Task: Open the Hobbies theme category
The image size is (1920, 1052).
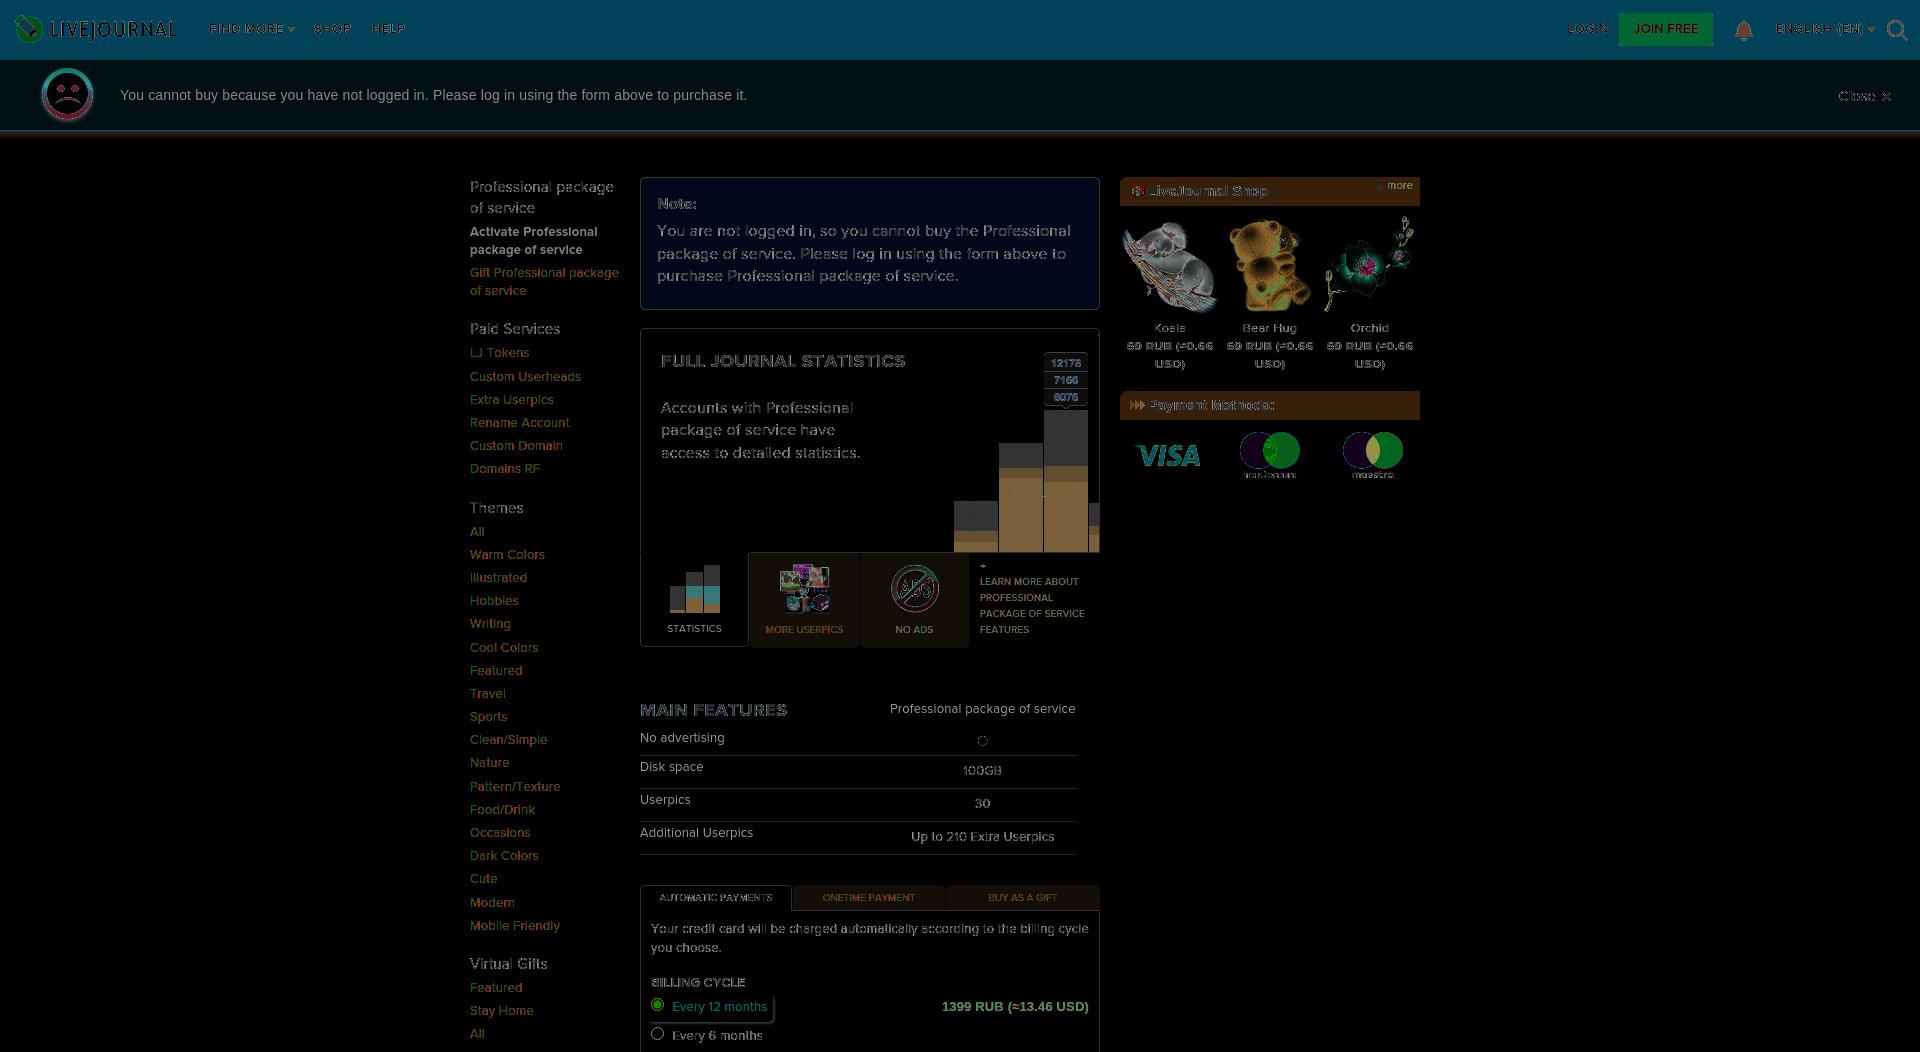Action: coord(494,601)
